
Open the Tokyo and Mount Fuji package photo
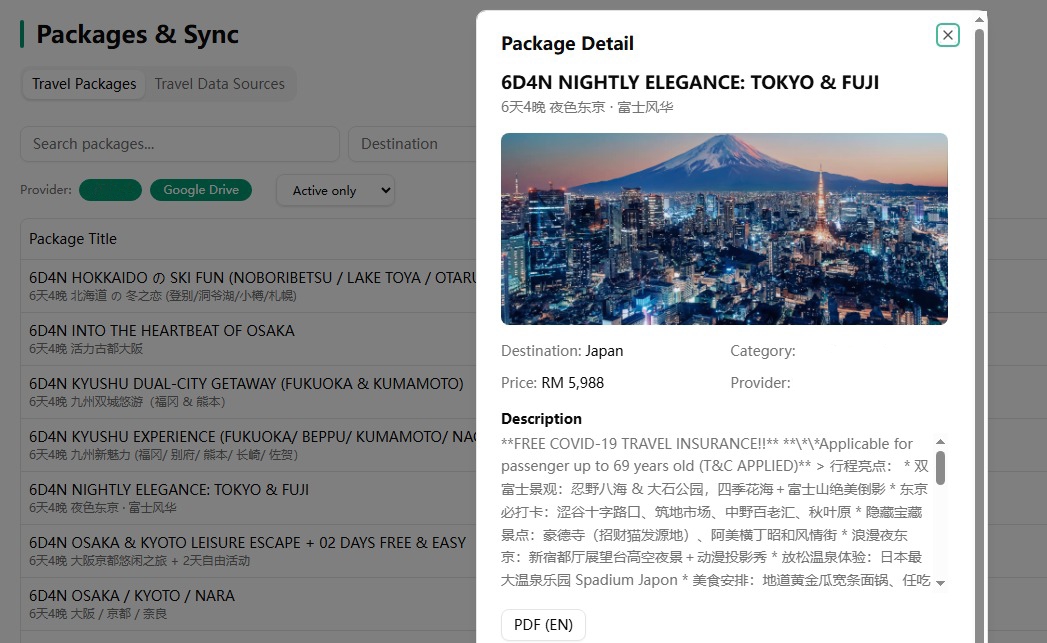point(724,228)
